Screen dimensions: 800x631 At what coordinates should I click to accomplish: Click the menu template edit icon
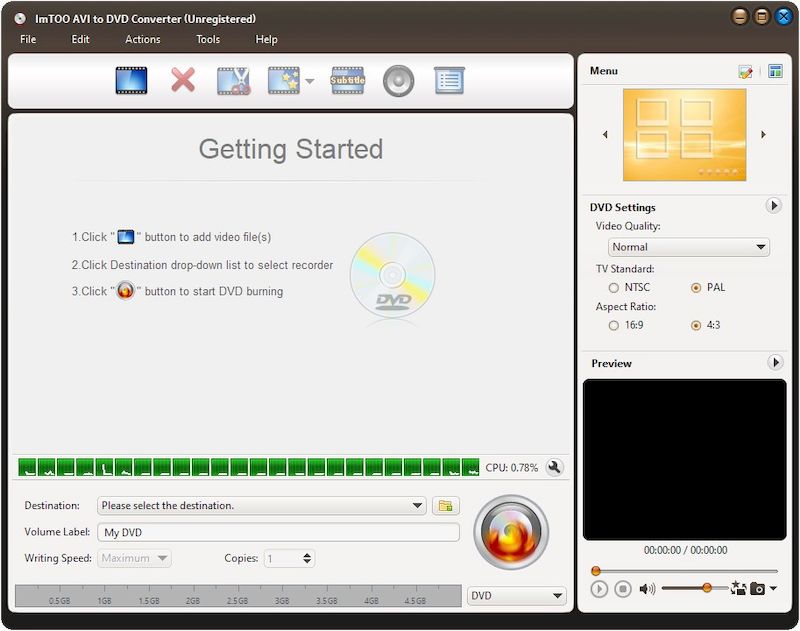point(744,70)
